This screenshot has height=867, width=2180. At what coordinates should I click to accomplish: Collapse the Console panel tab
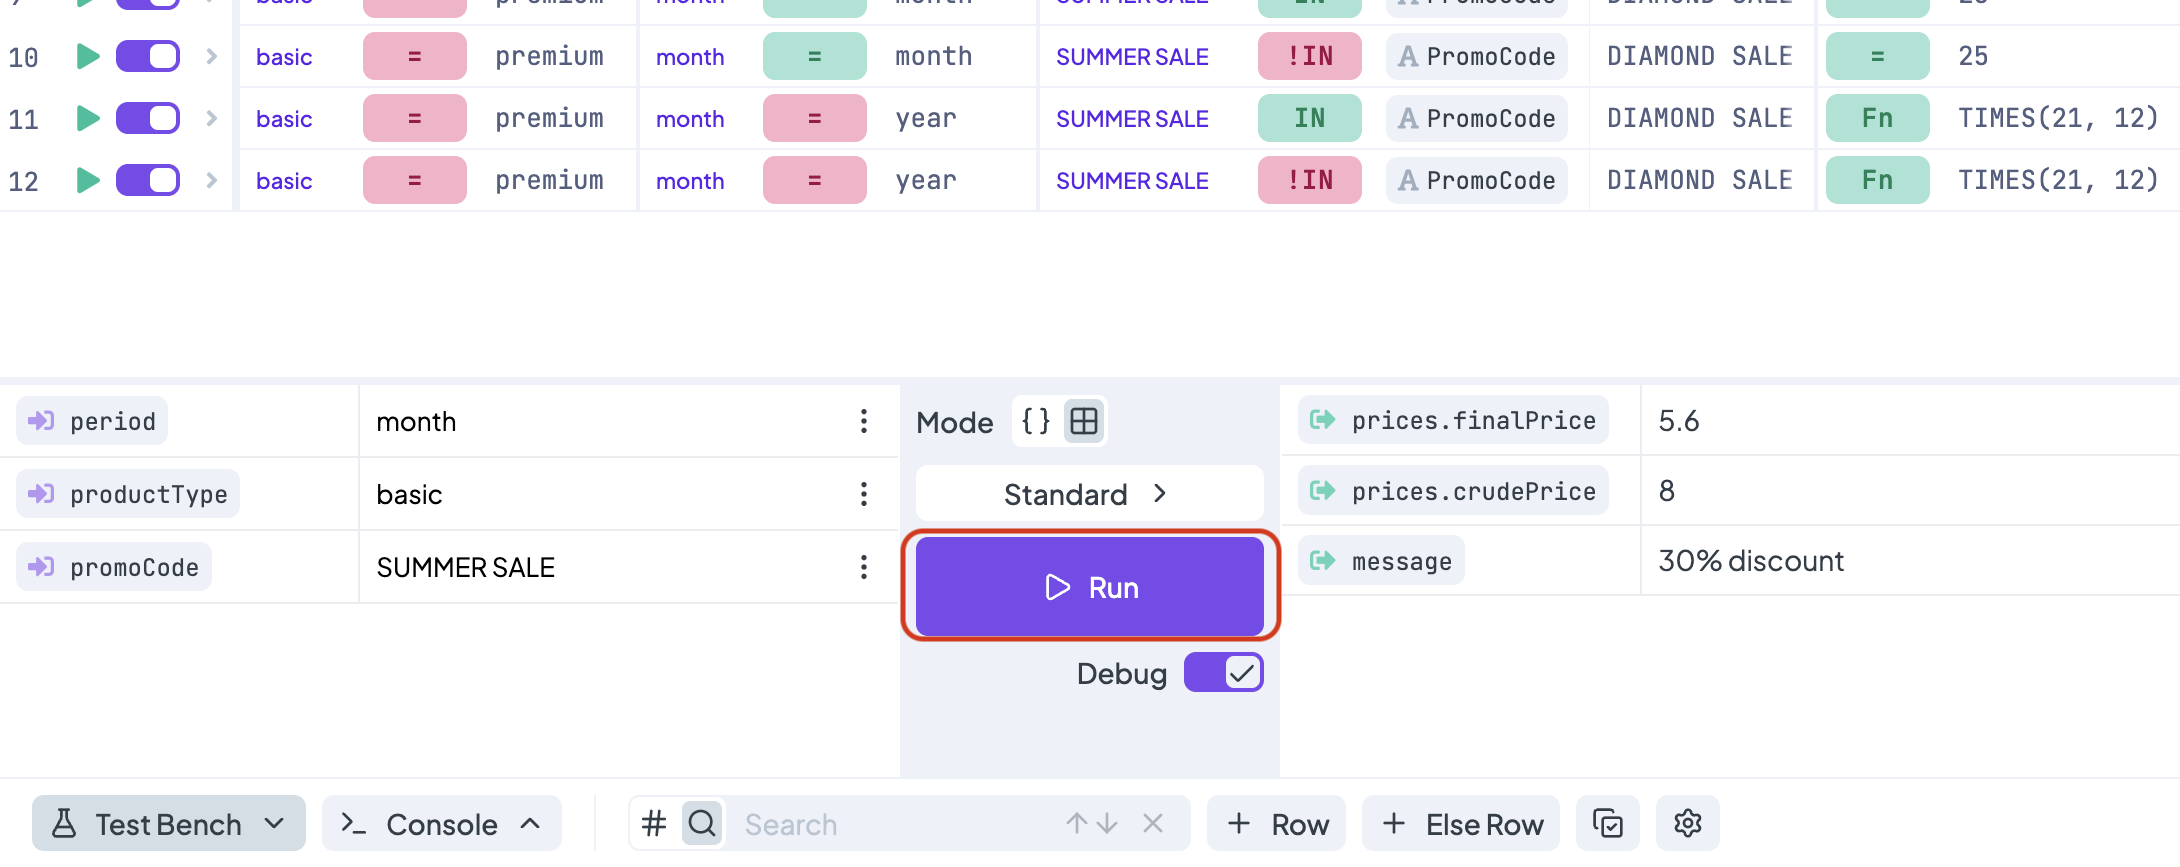click(x=441, y=824)
